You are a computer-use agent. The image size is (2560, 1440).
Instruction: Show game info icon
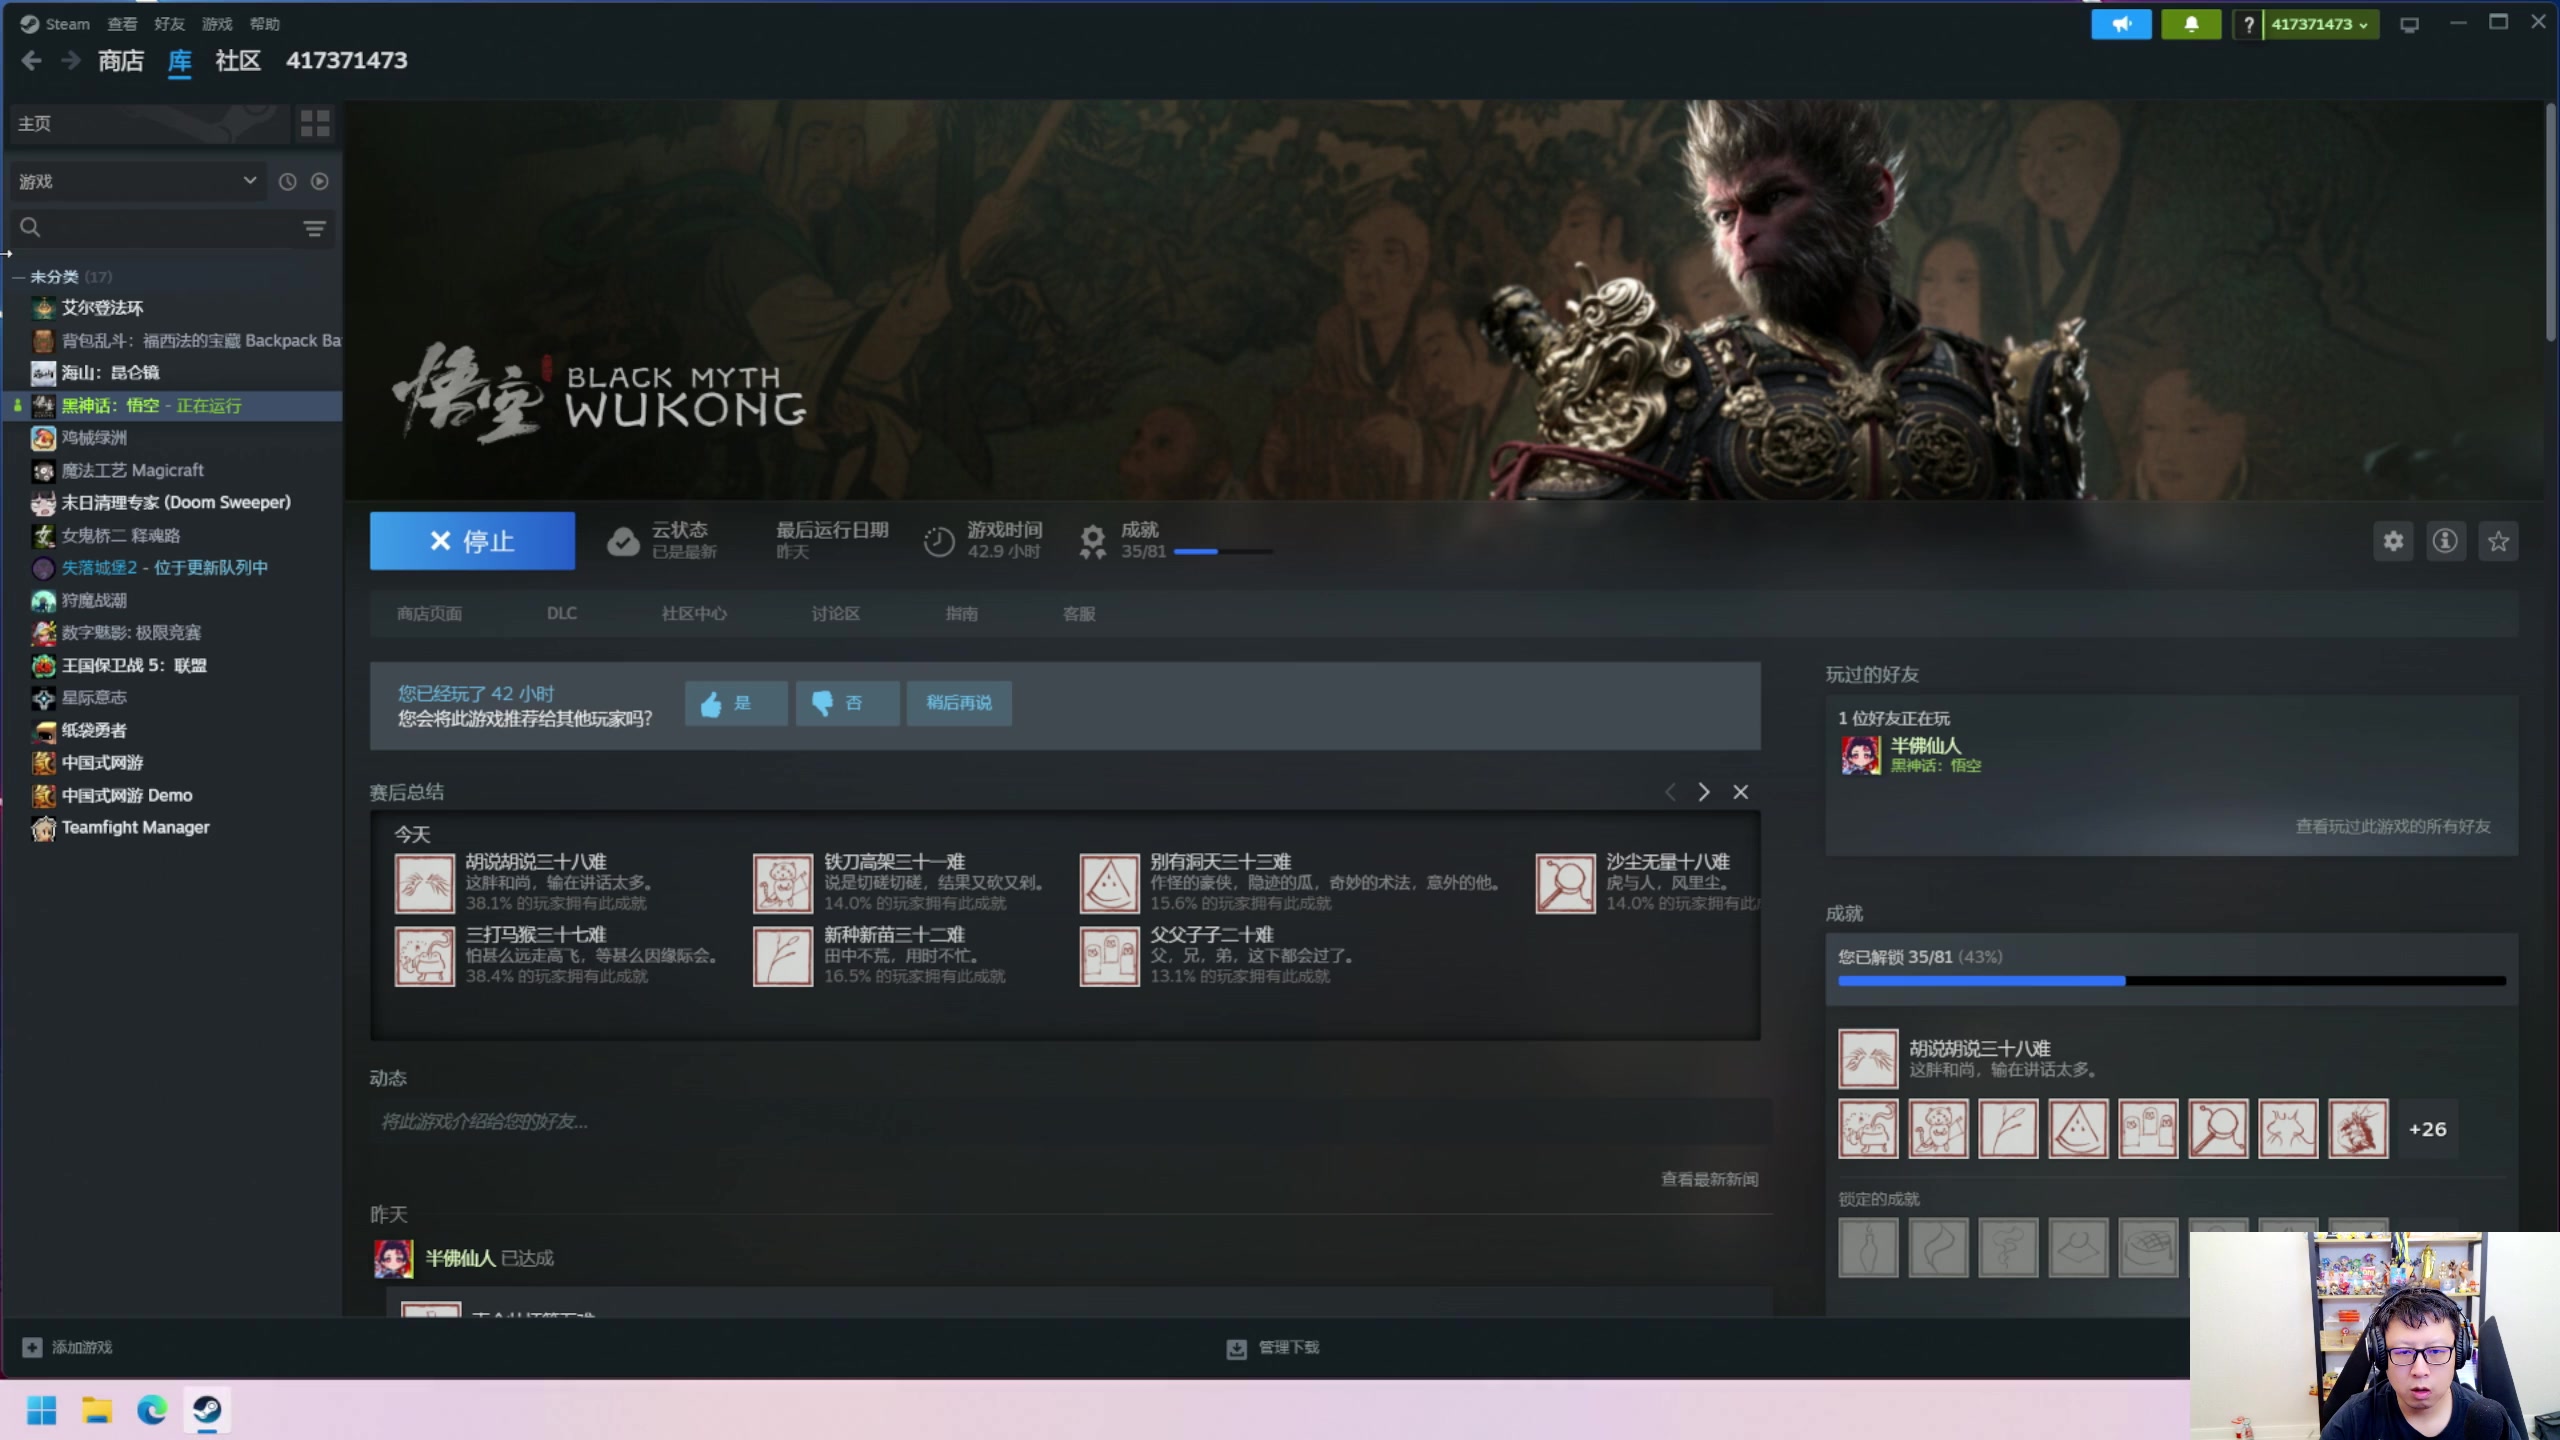click(2445, 541)
